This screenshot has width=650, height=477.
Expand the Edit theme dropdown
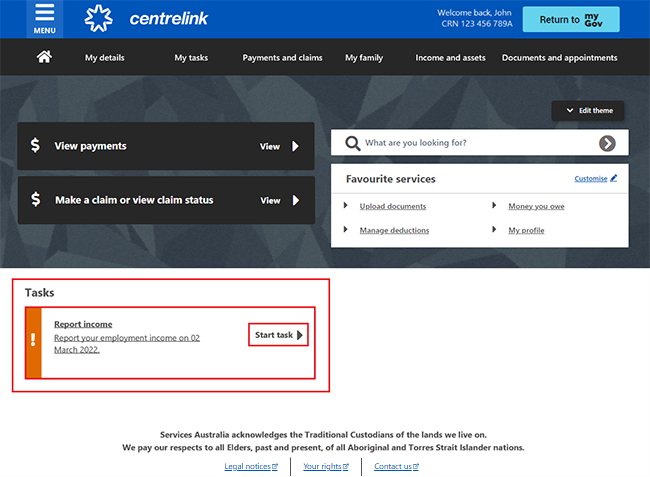click(587, 111)
